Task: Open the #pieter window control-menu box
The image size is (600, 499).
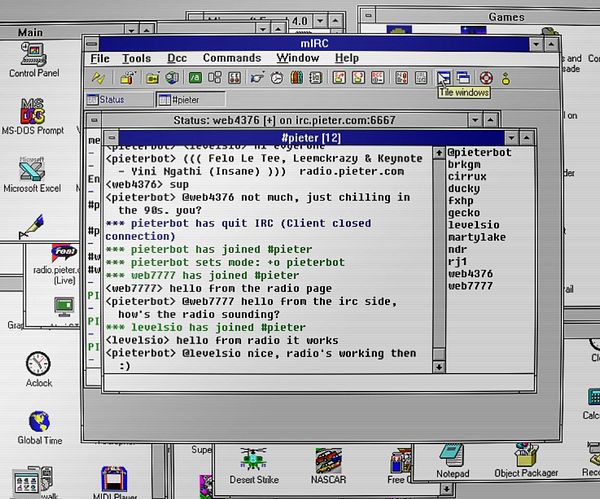Action: [111, 137]
